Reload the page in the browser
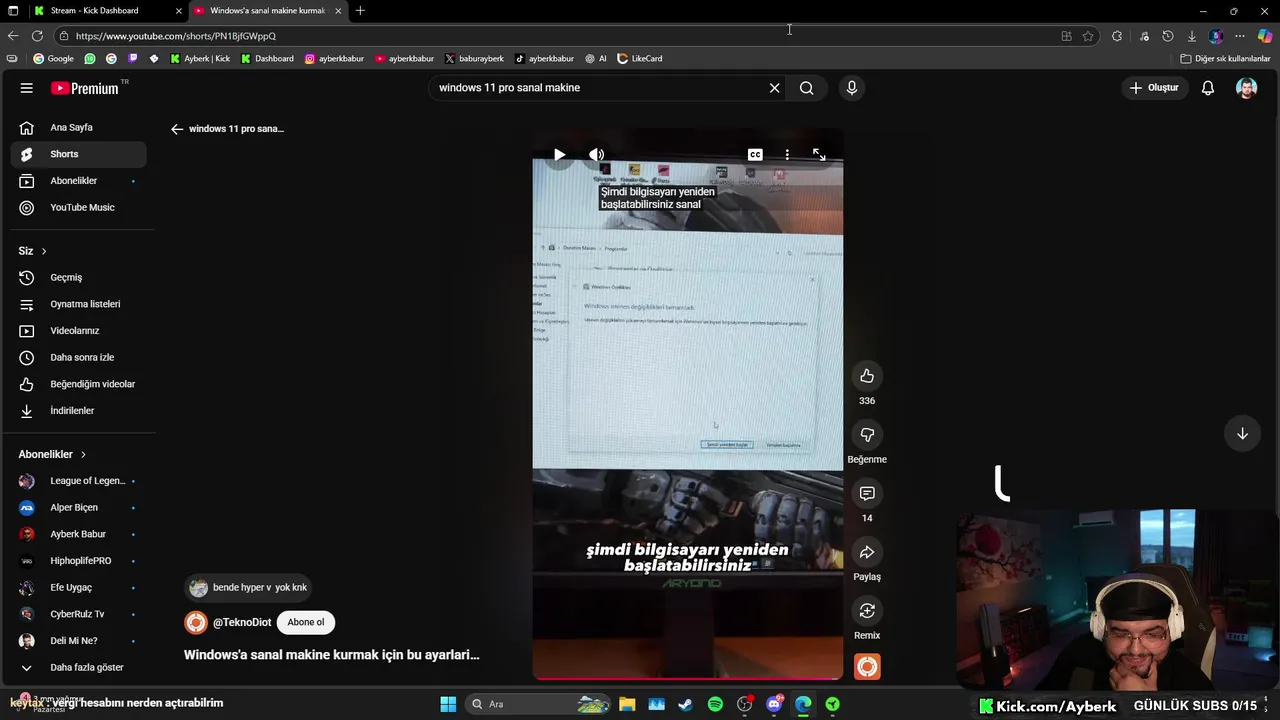This screenshot has height=720, width=1280. coord(37,36)
